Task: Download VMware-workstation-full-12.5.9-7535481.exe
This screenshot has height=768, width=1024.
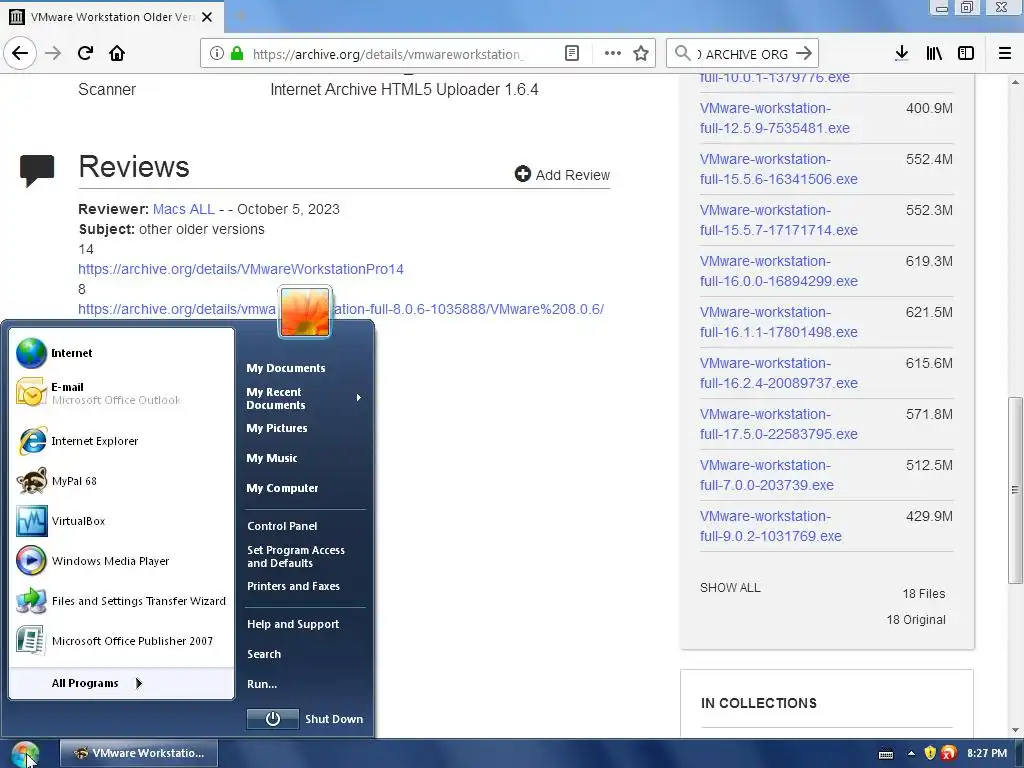Action: pyautogui.click(x=775, y=118)
